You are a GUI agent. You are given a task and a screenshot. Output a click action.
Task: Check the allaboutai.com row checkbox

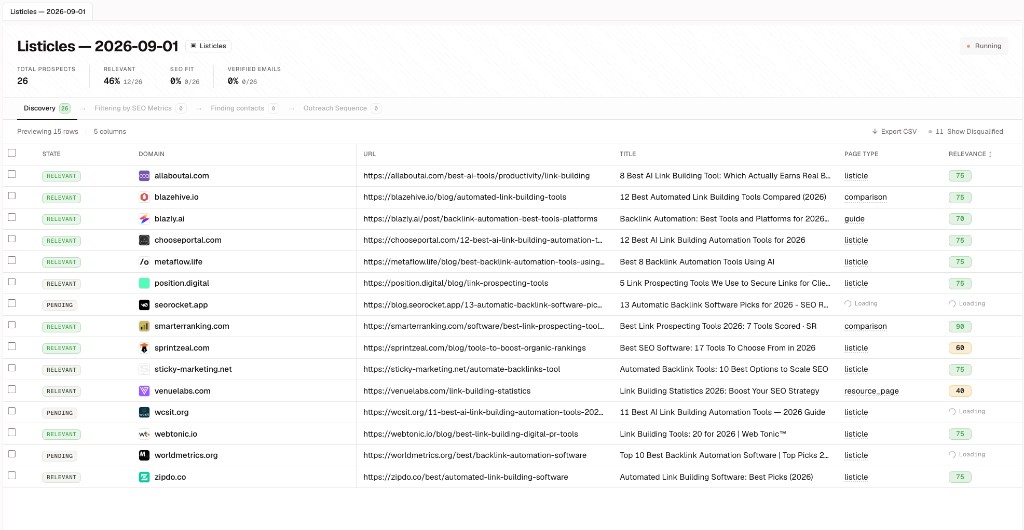tap(12, 174)
